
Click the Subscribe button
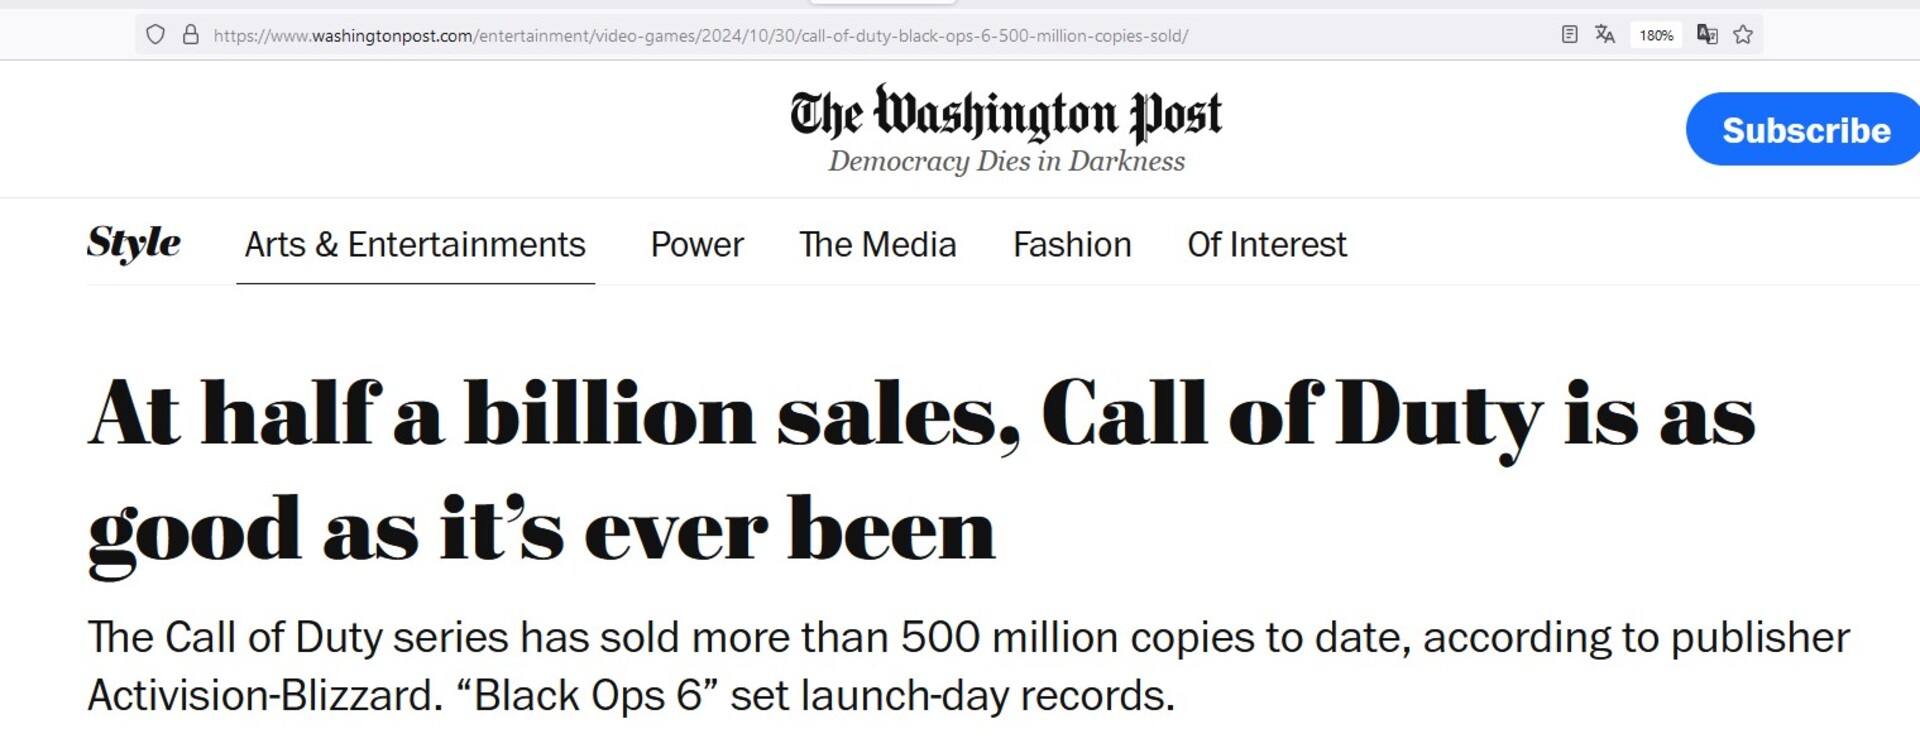[x=1805, y=130]
